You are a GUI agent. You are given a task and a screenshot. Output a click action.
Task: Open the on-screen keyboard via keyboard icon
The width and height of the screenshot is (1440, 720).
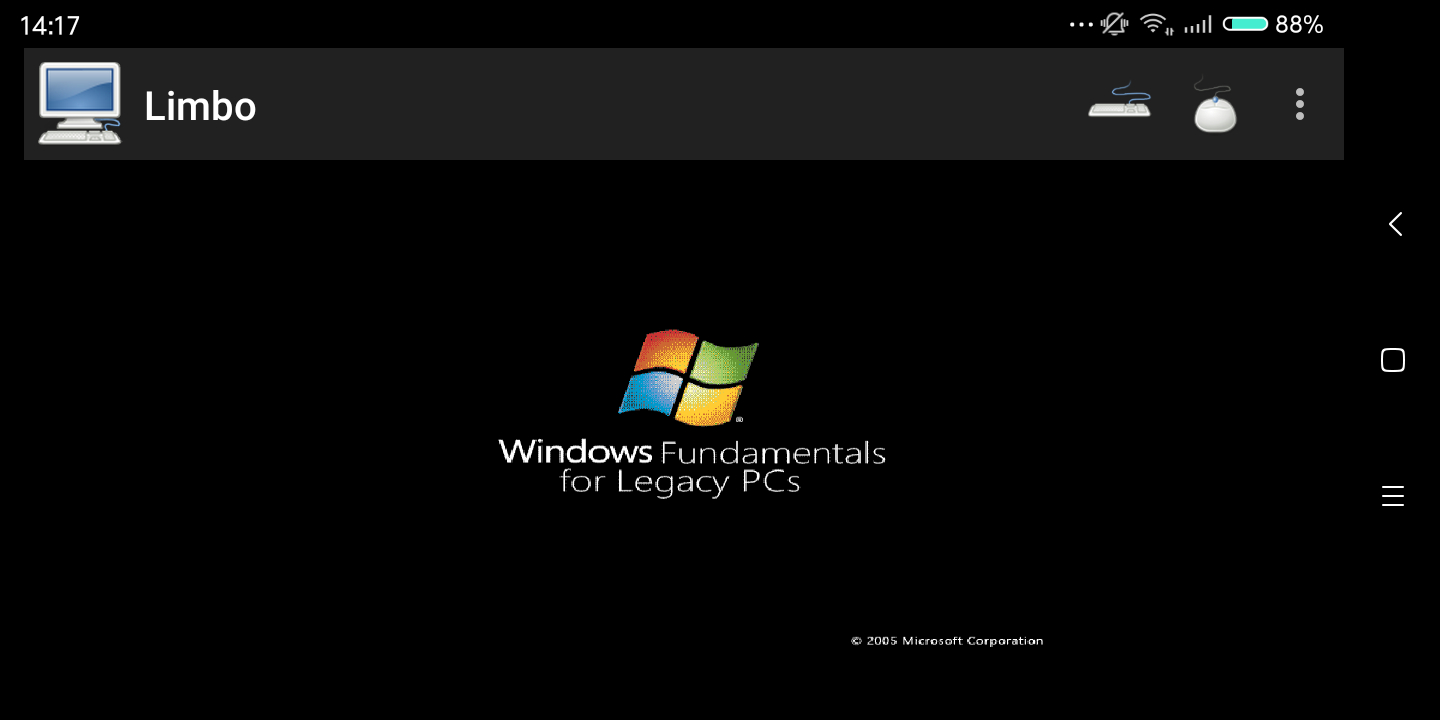click(x=1119, y=101)
